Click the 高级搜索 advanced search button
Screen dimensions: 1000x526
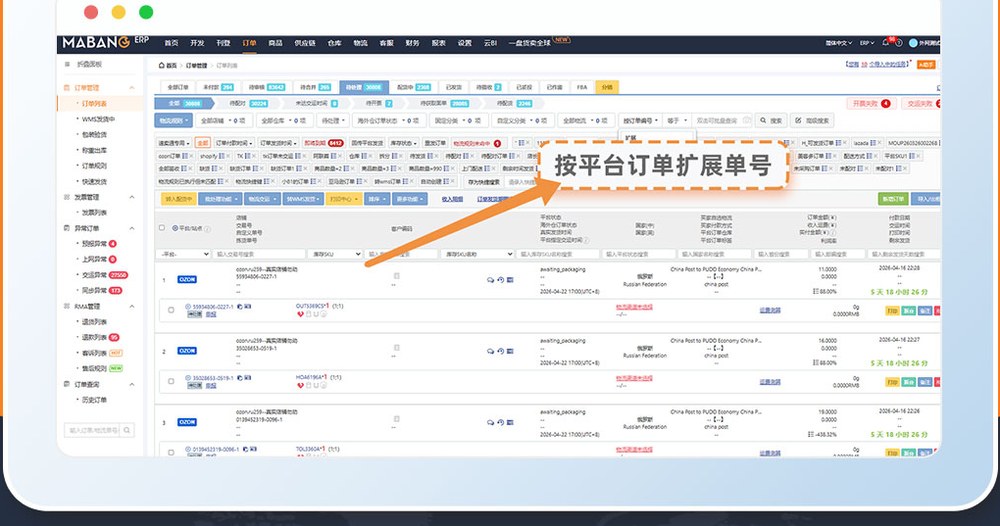[x=812, y=121]
